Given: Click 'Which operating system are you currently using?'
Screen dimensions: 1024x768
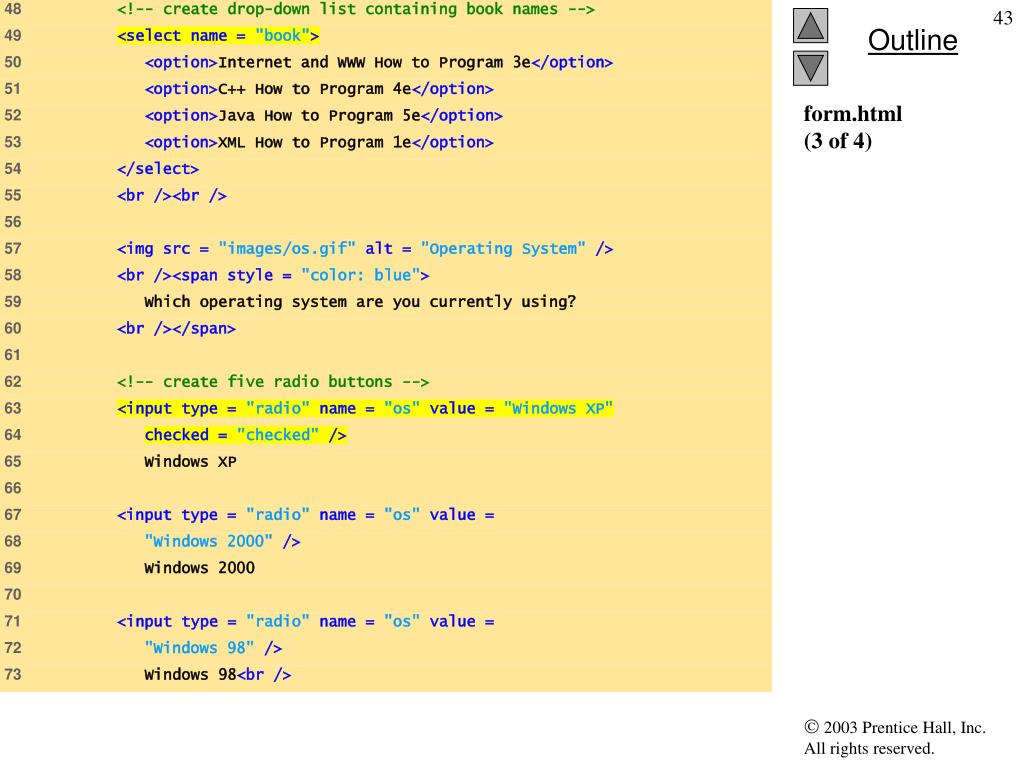Looking at the screenshot, I should tap(360, 302).
